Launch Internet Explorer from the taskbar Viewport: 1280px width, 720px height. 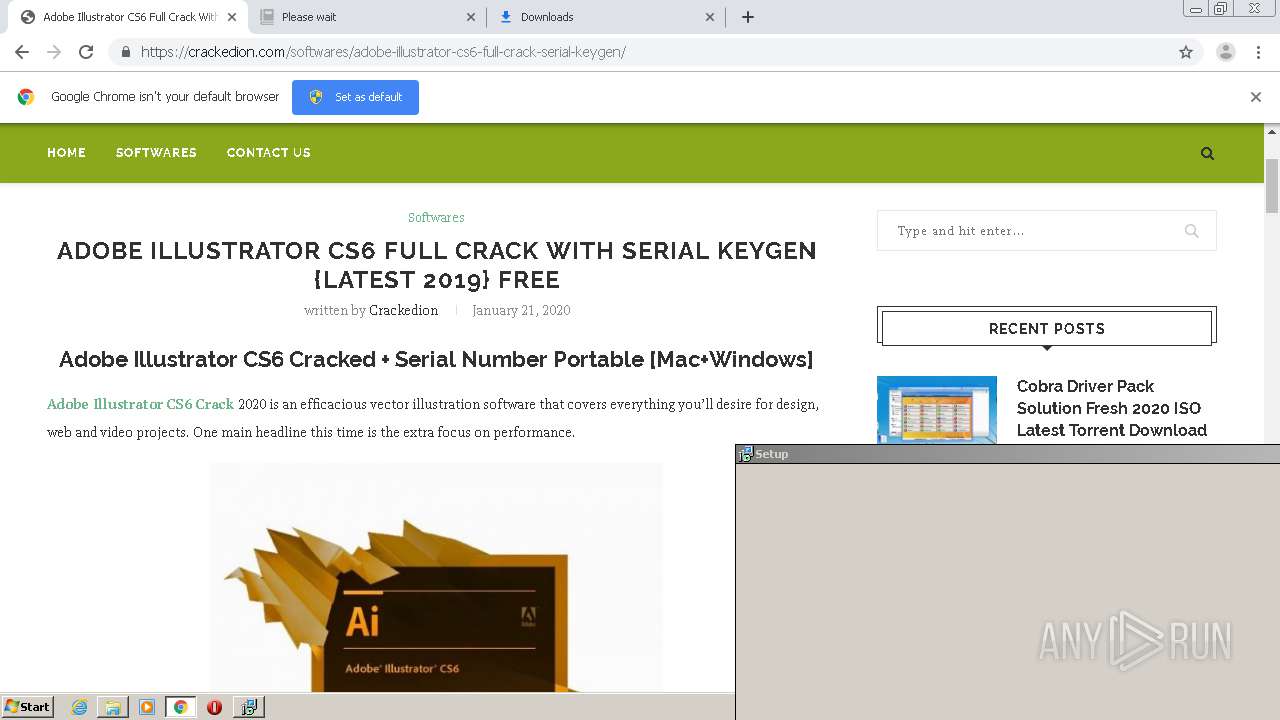click(79, 707)
